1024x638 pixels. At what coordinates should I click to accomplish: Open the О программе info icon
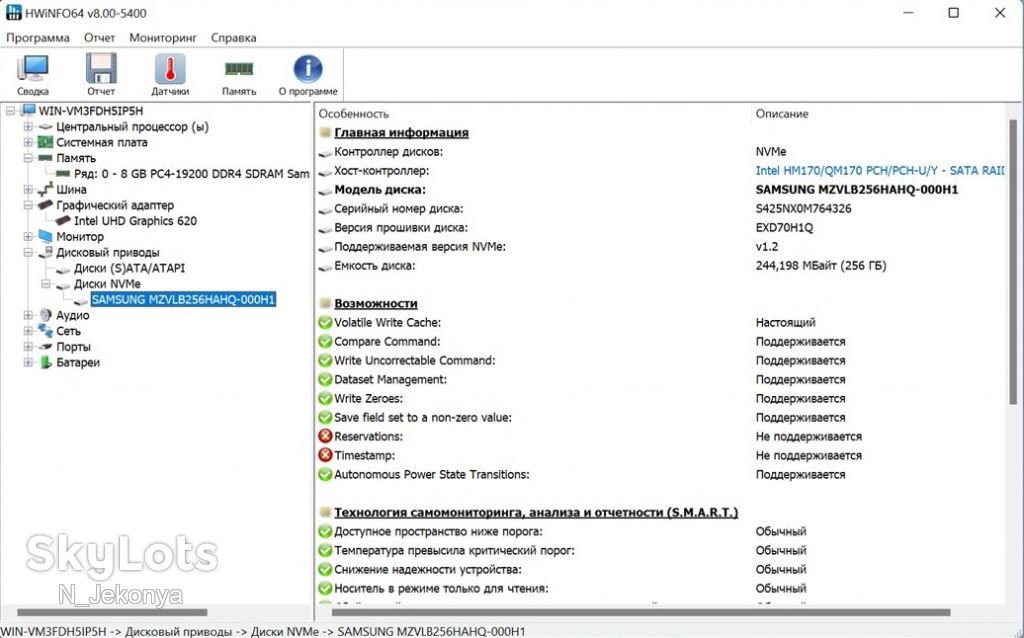pyautogui.click(x=308, y=69)
